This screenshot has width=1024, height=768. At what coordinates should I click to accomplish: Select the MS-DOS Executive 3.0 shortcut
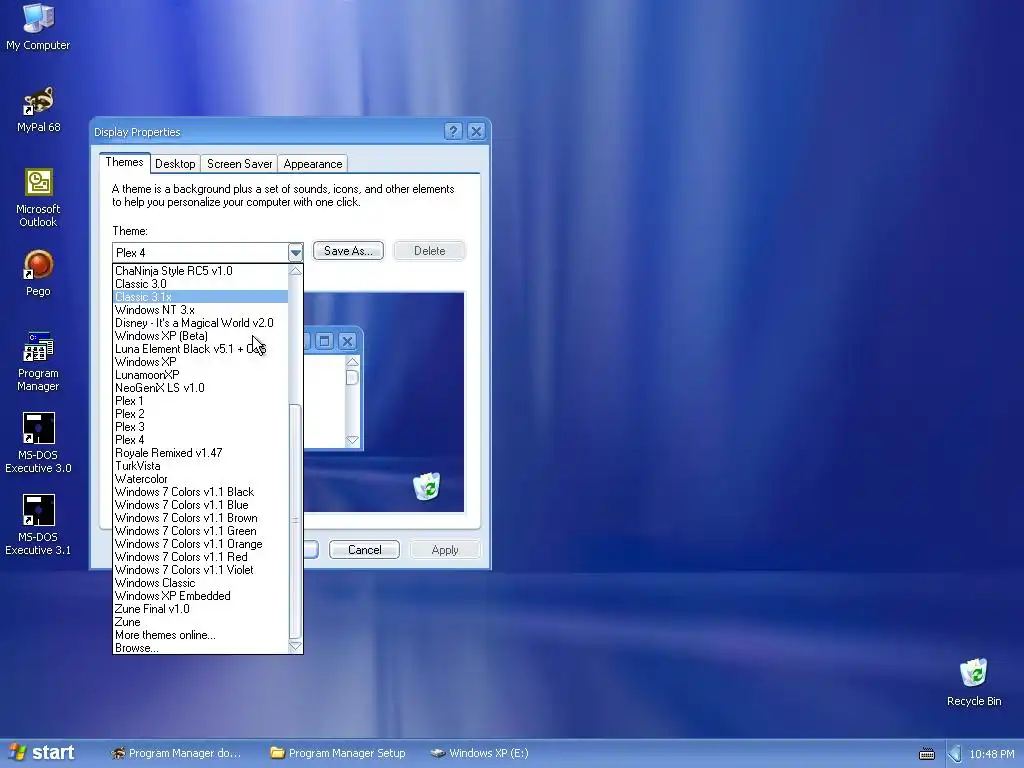(38, 443)
